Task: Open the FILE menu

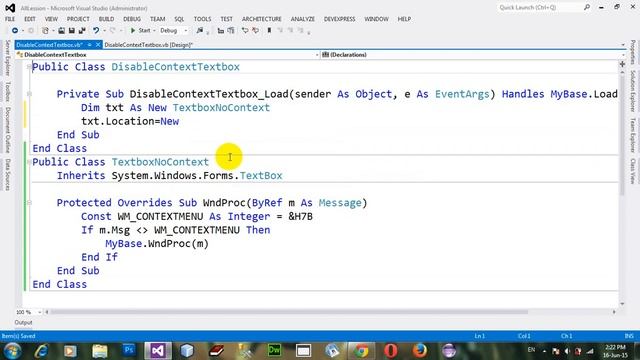Action: point(10,19)
